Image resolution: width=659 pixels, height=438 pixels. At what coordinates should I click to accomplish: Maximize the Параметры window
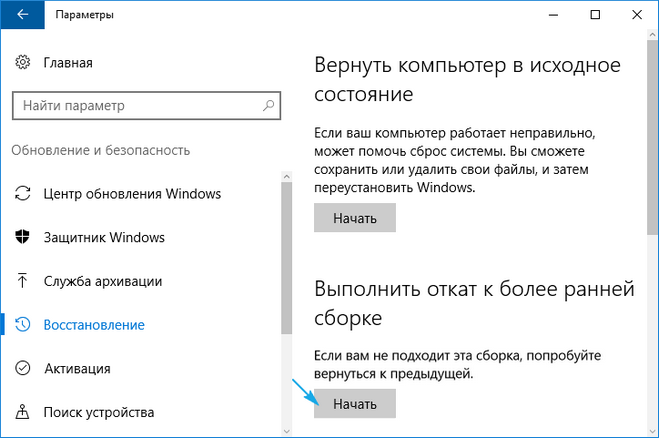[595, 15]
